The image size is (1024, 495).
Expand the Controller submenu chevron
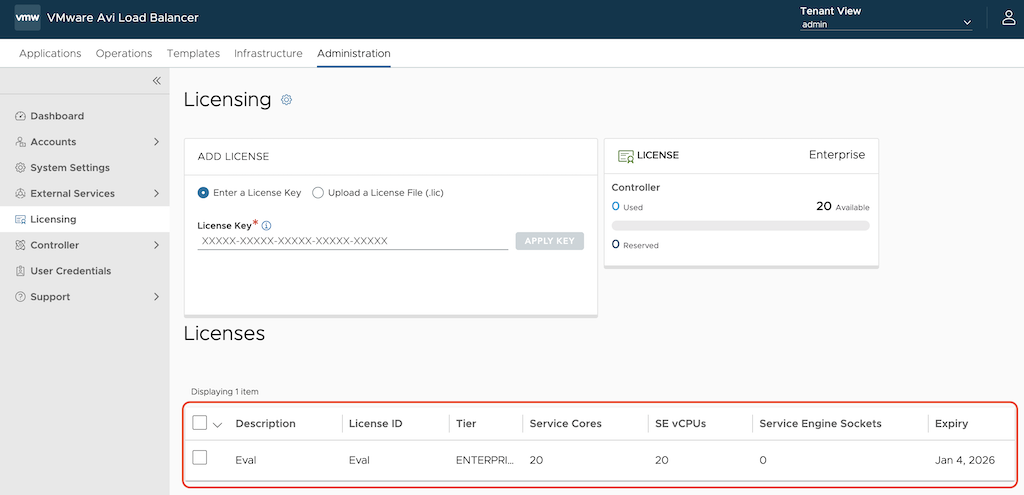coord(157,245)
